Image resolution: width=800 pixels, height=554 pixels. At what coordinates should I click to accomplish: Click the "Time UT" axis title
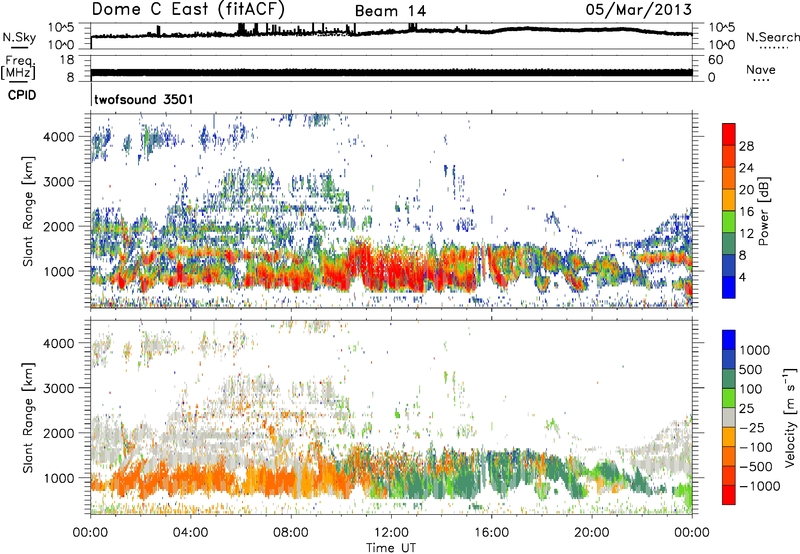(x=391, y=548)
